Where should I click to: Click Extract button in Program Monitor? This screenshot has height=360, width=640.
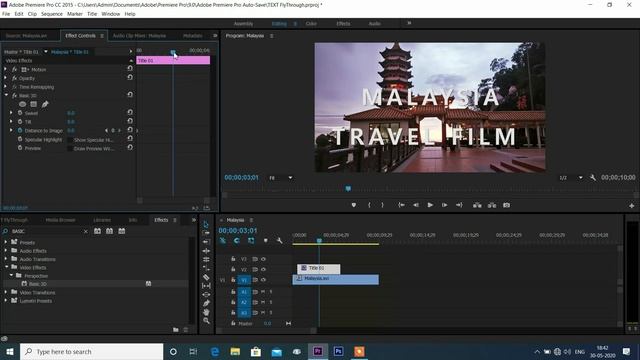pyautogui.click(x=492, y=205)
